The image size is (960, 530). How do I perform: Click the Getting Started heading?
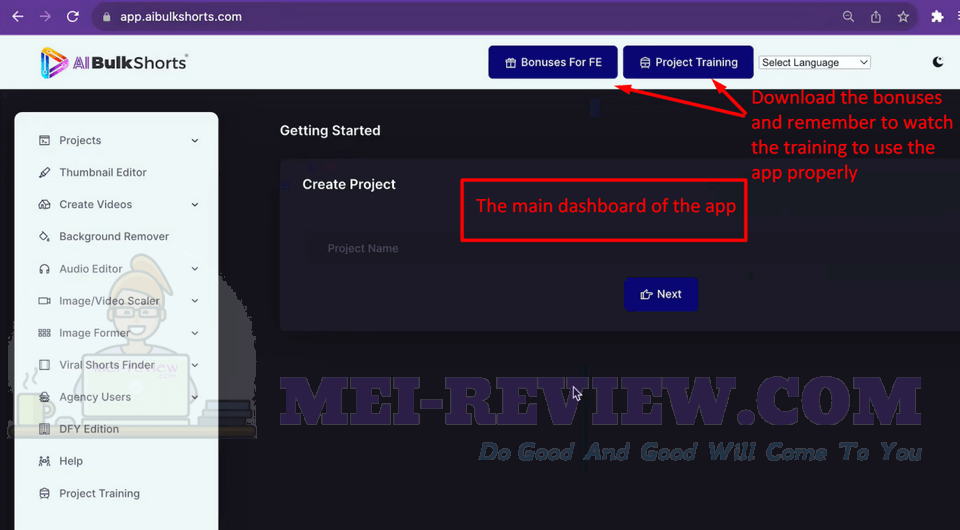[x=330, y=130]
